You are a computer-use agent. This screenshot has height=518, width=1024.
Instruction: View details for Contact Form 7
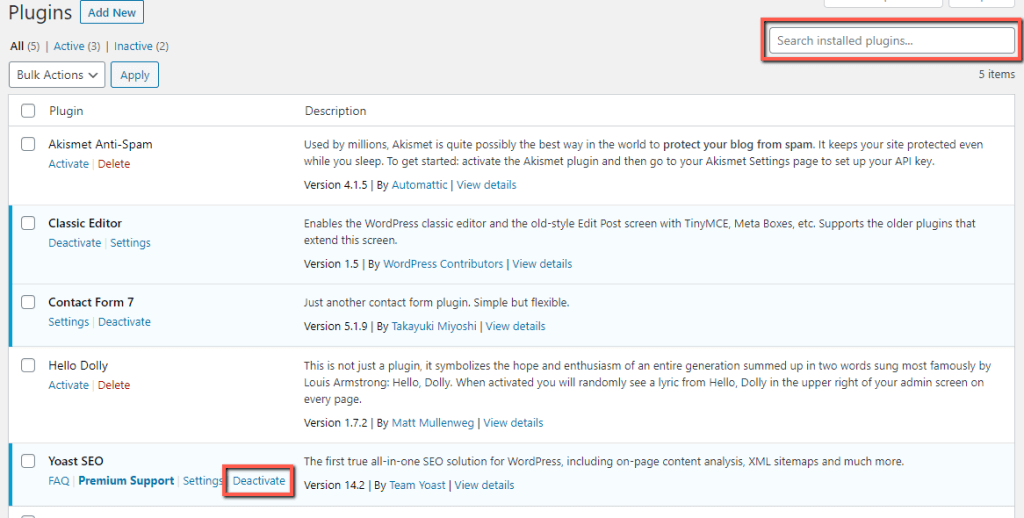515,326
